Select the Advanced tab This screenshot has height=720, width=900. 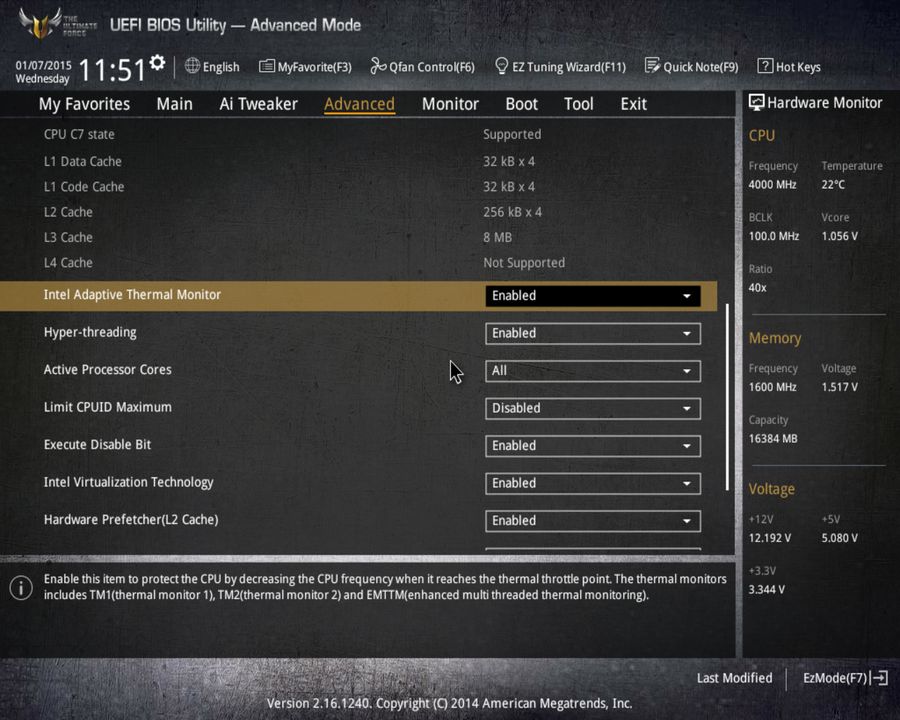pyautogui.click(x=359, y=104)
